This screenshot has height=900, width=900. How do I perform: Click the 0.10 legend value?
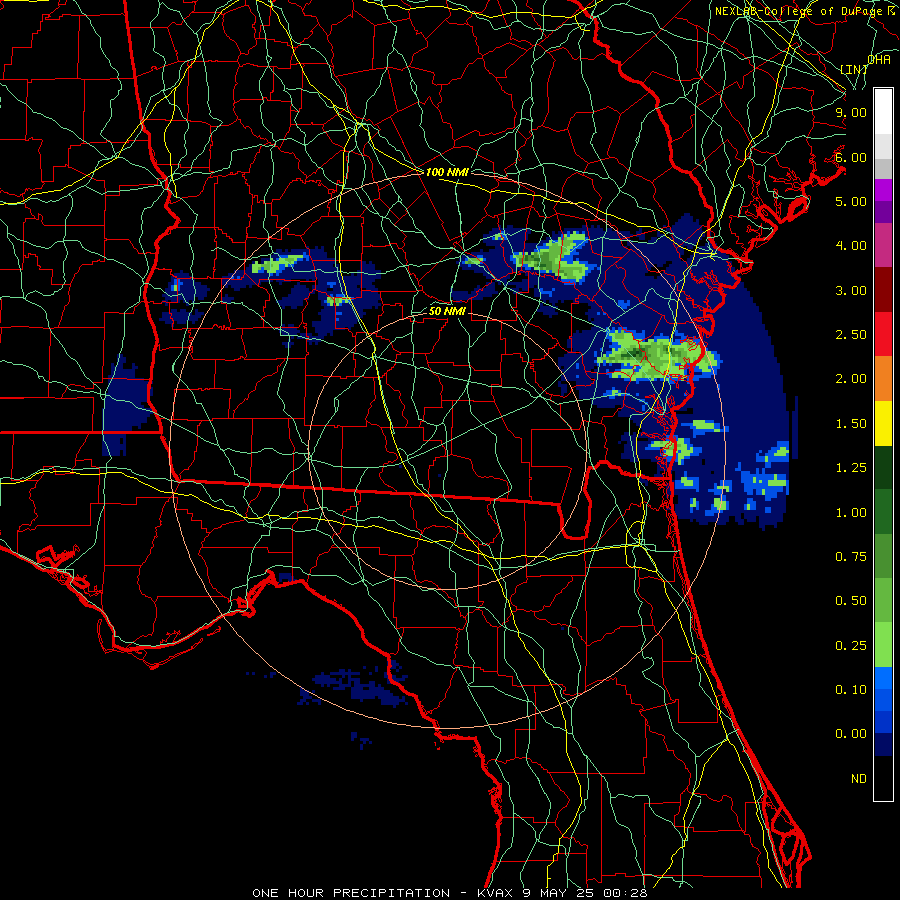[851, 690]
